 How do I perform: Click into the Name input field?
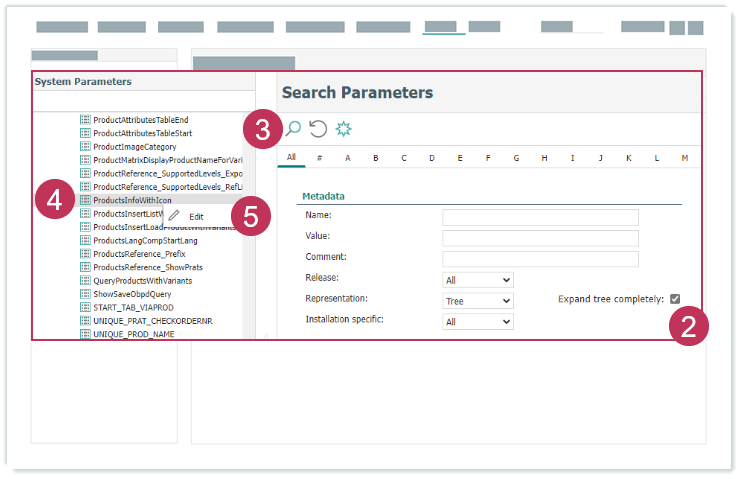click(540, 217)
